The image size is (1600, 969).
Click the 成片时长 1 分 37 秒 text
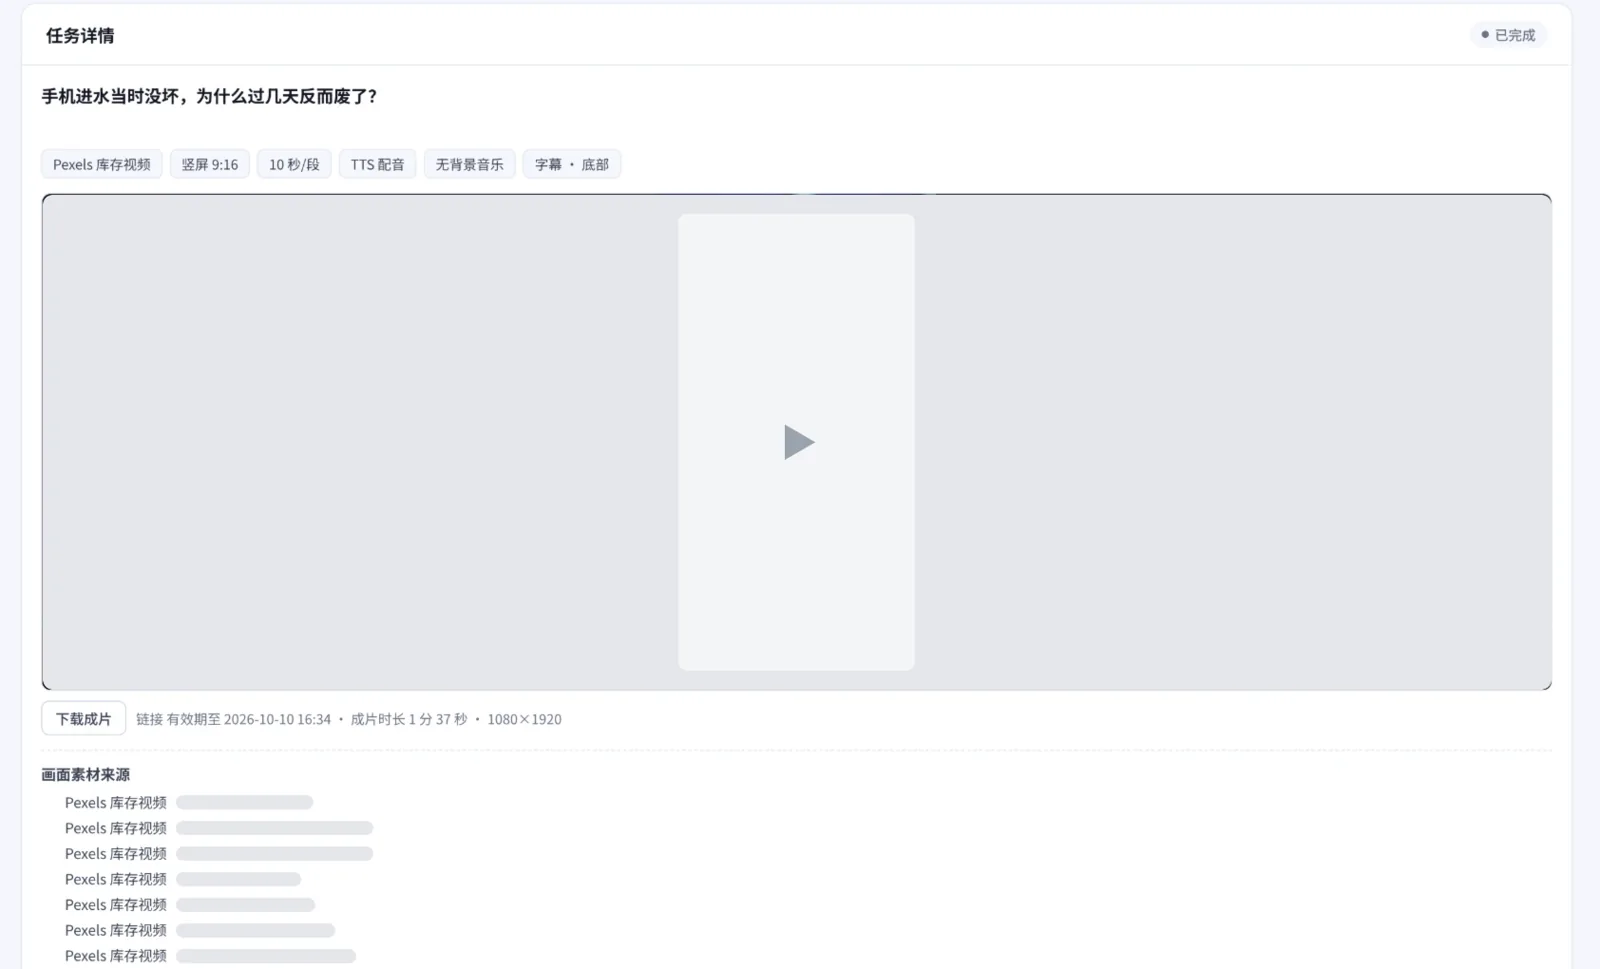click(x=409, y=720)
